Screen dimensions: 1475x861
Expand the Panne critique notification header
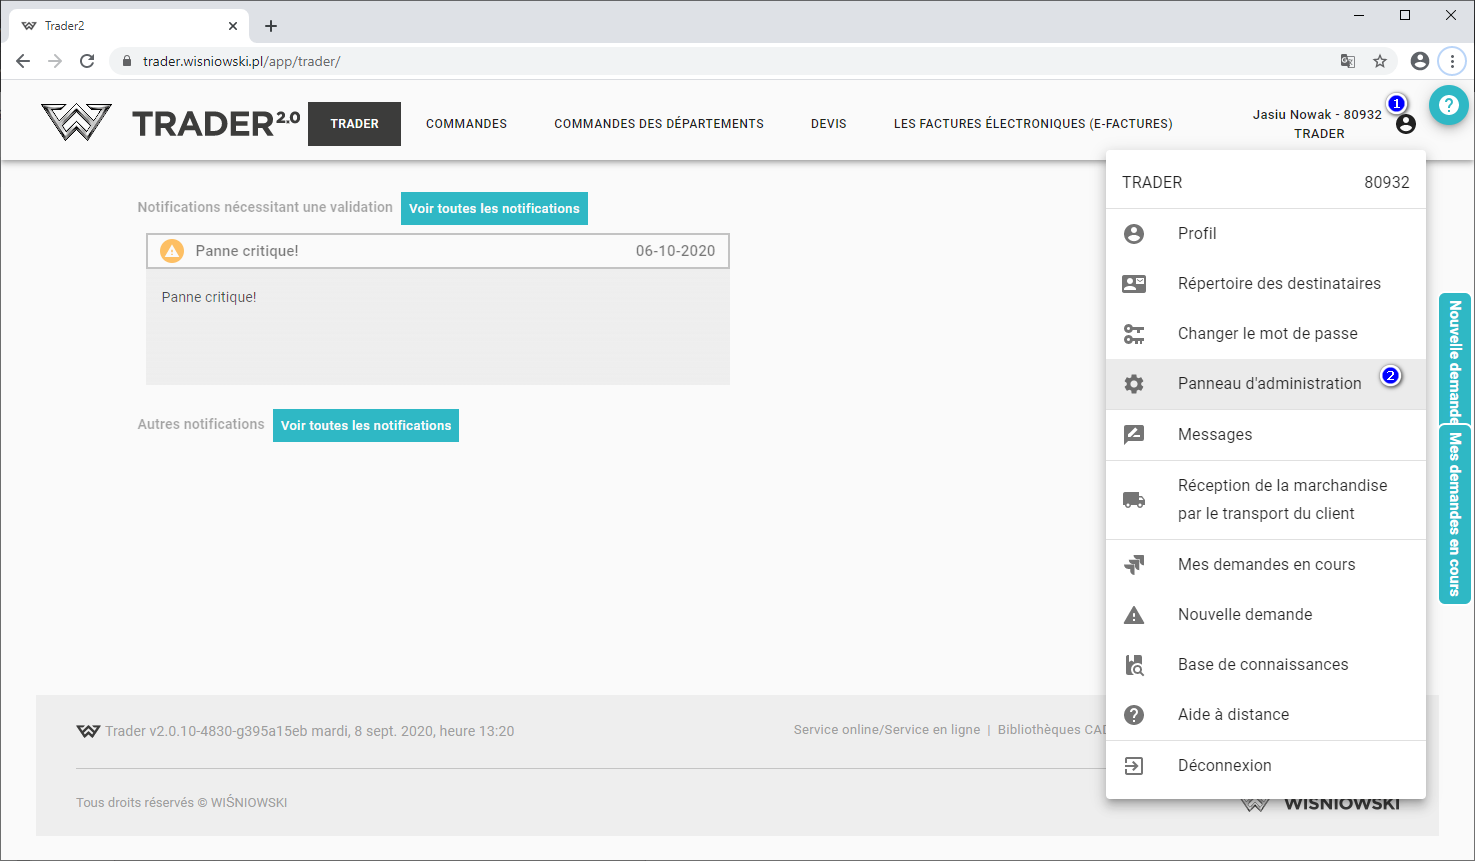437,251
